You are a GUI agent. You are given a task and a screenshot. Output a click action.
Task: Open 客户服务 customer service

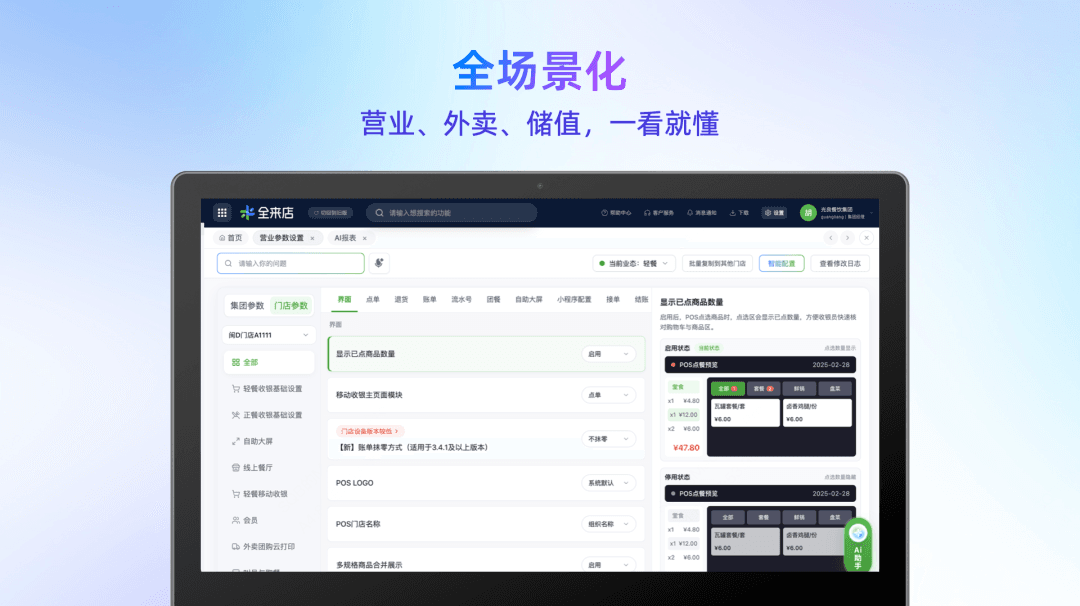pyautogui.click(x=658, y=213)
